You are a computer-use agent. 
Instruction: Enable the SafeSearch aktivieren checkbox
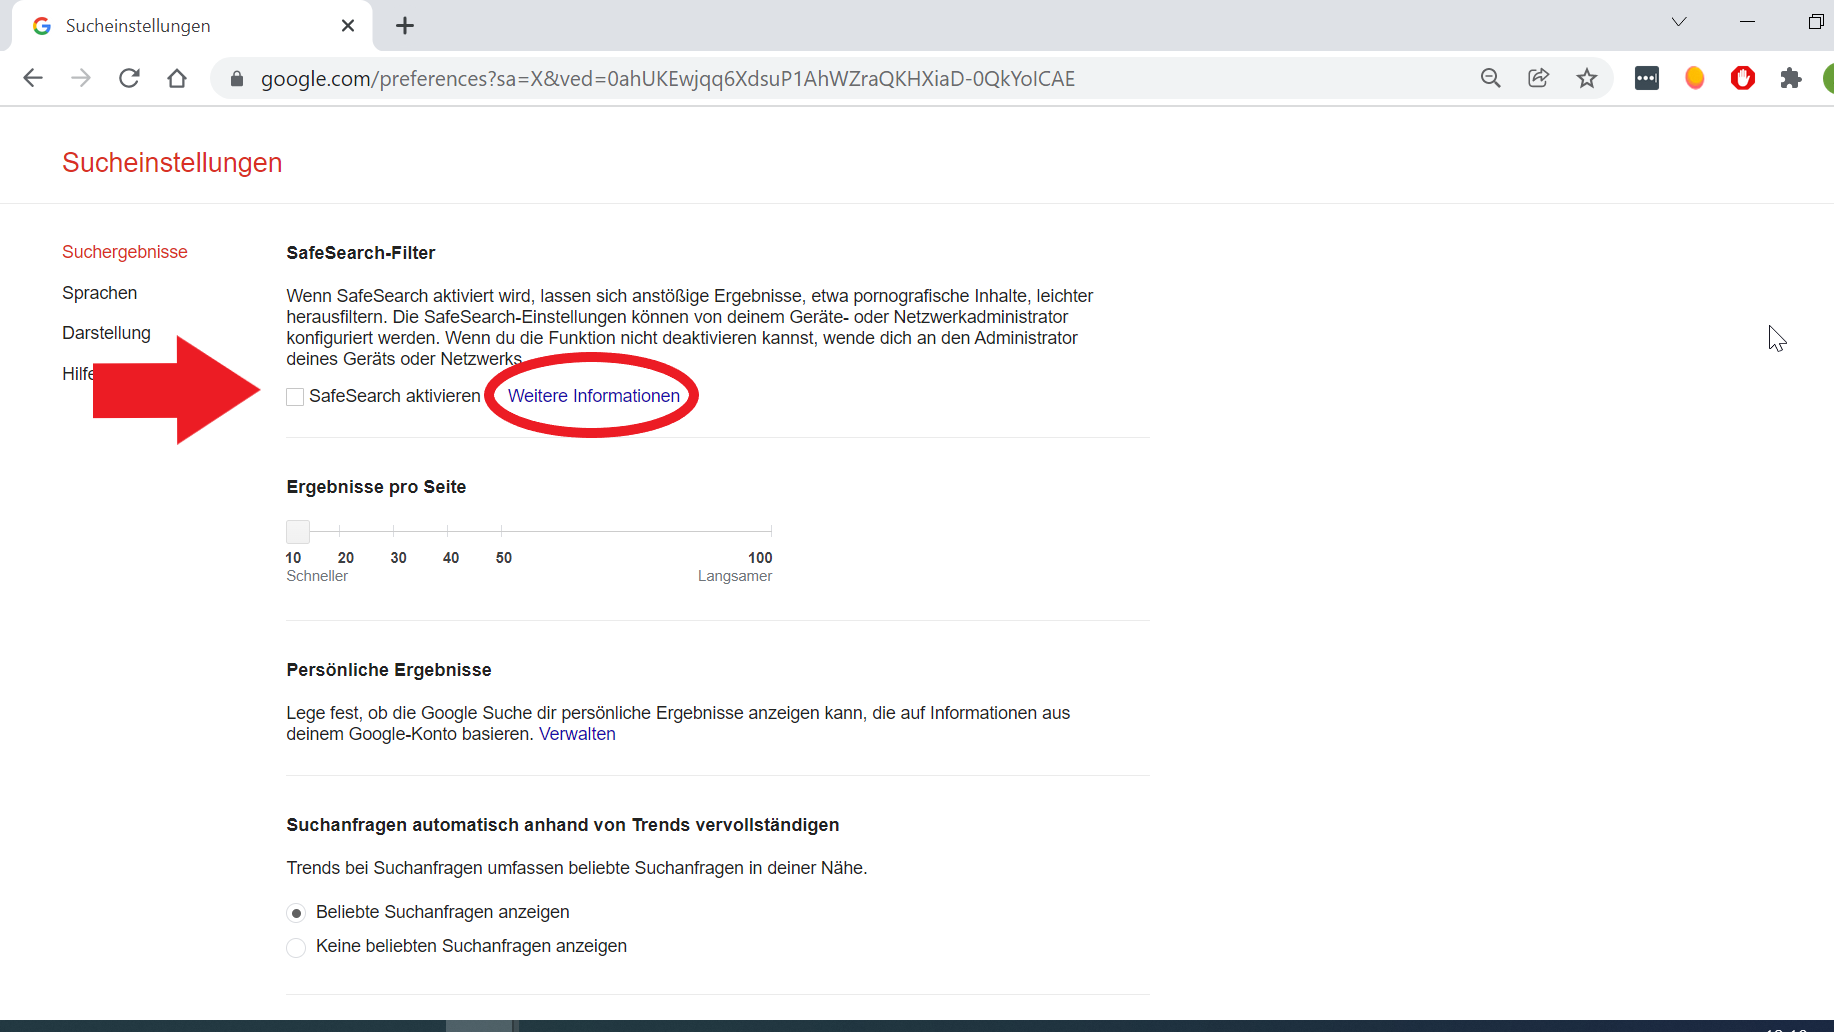coord(295,397)
